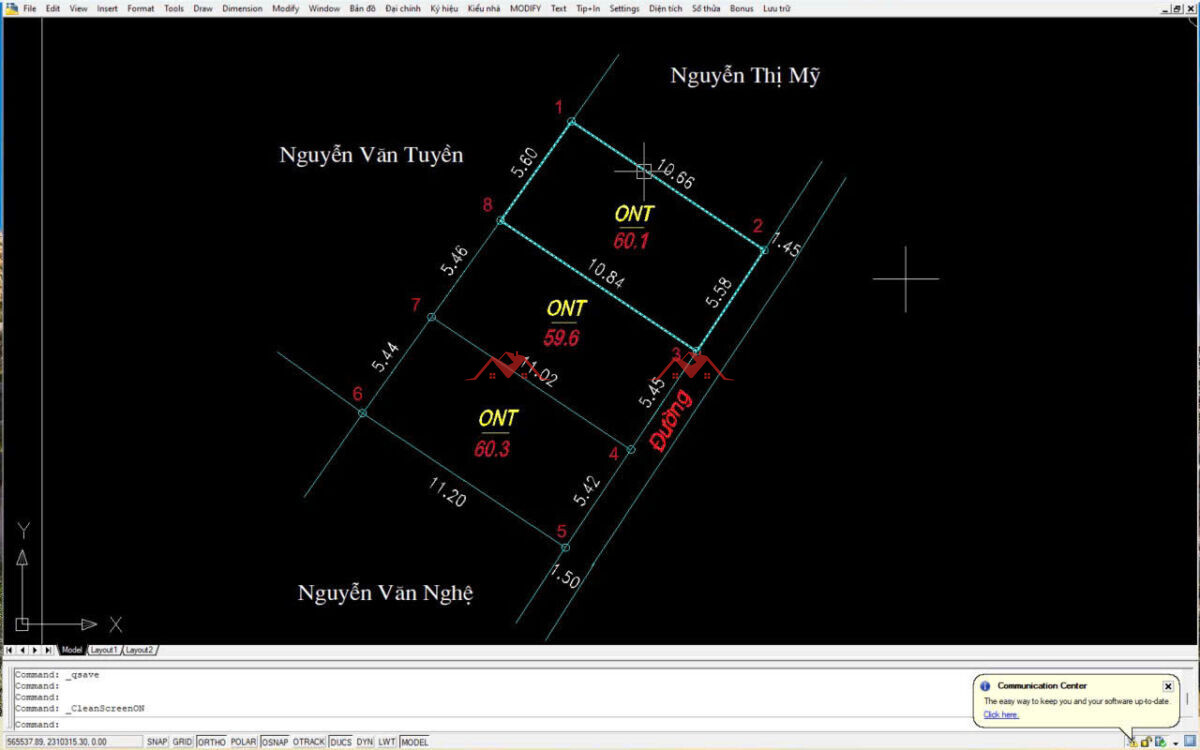Click the Clean Screen icon in status bar
This screenshot has height=750, width=1200.
point(1189,741)
